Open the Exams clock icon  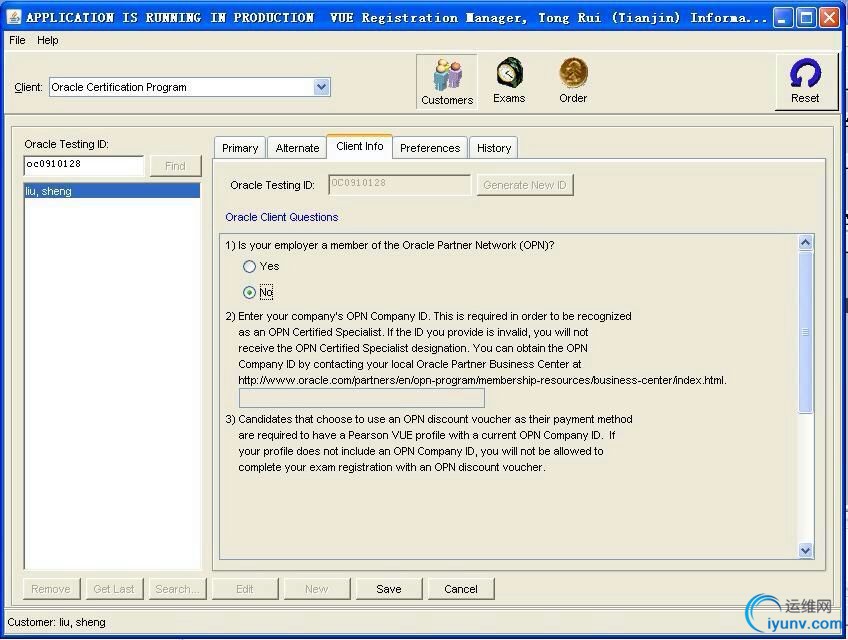click(509, 72)
